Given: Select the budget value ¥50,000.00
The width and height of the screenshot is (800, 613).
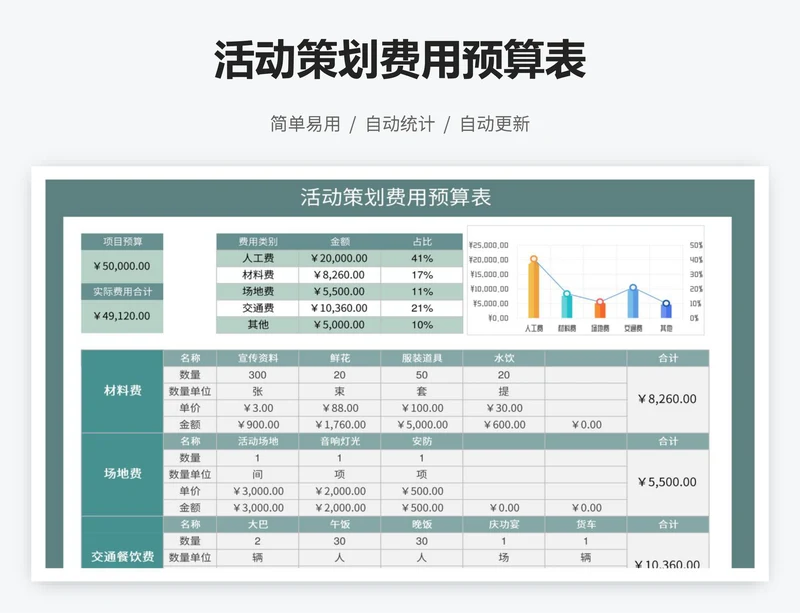Looking at the screenshot, I should pos(122,266).
